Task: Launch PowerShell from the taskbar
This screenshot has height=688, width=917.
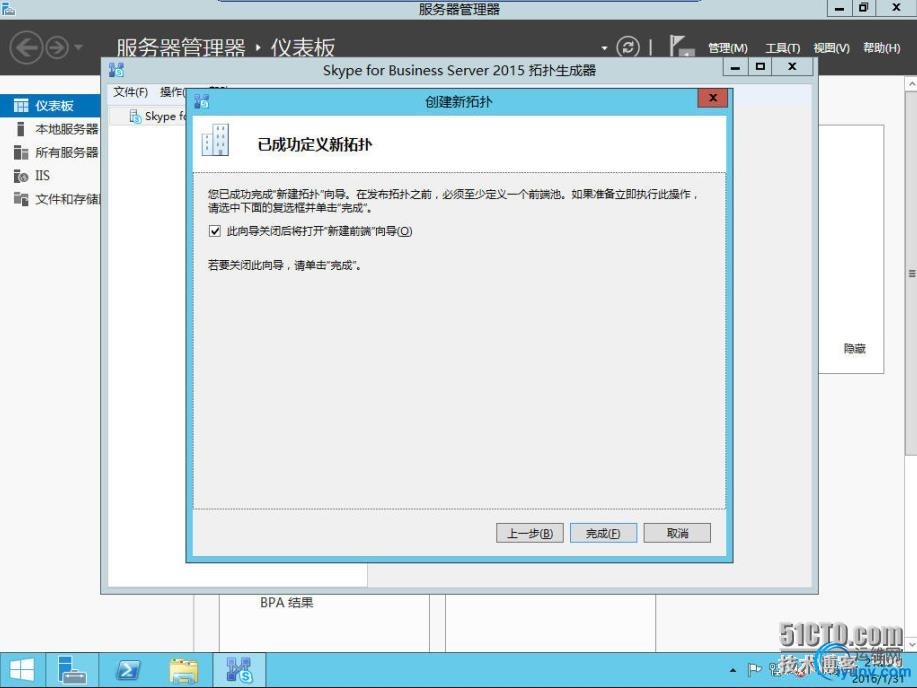Action: click(x=128, y=670)
